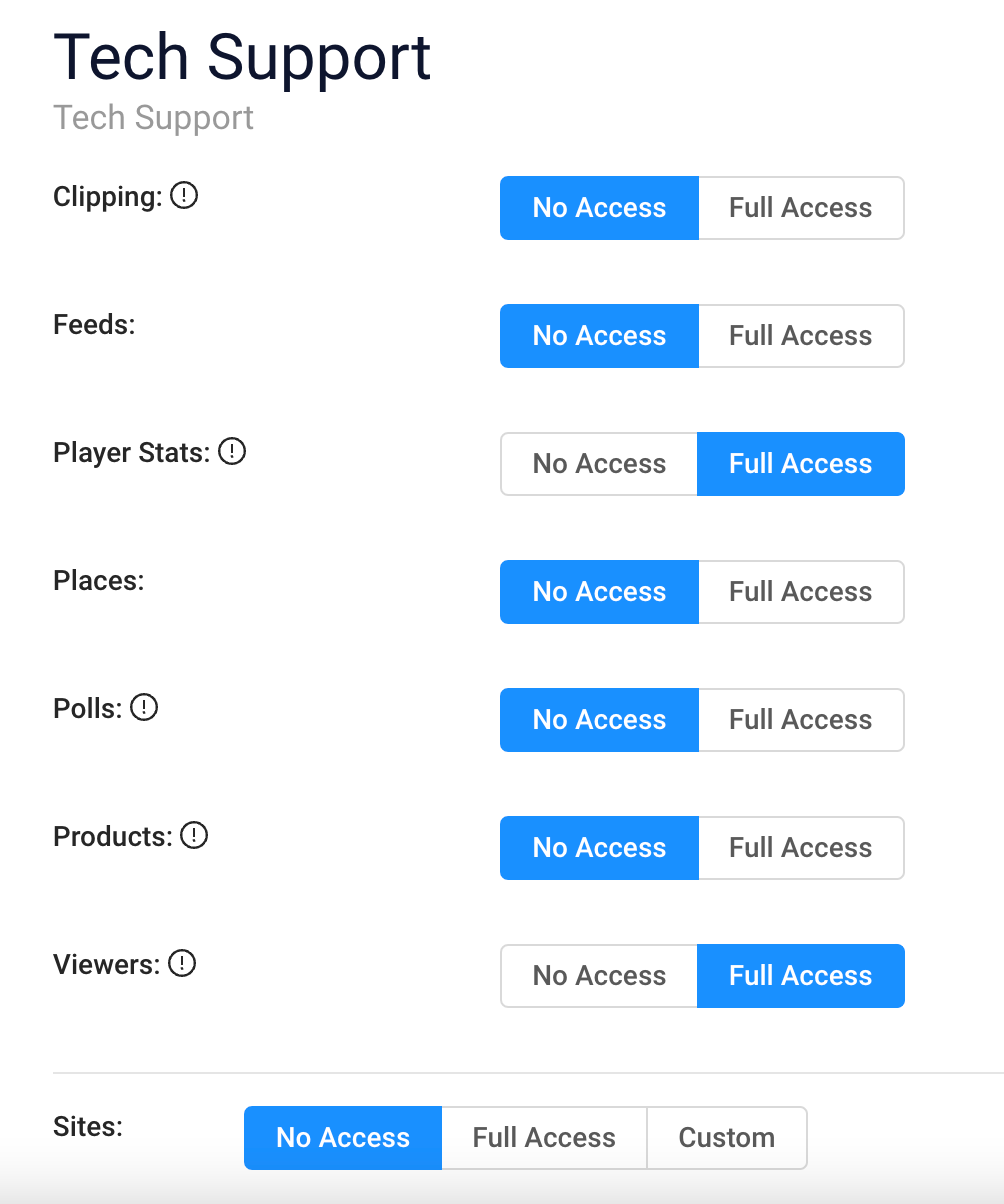The width and height of the screenshot is (1004, 1204).
Task: Select Custom access for Sites
Action: point(727,1138)
